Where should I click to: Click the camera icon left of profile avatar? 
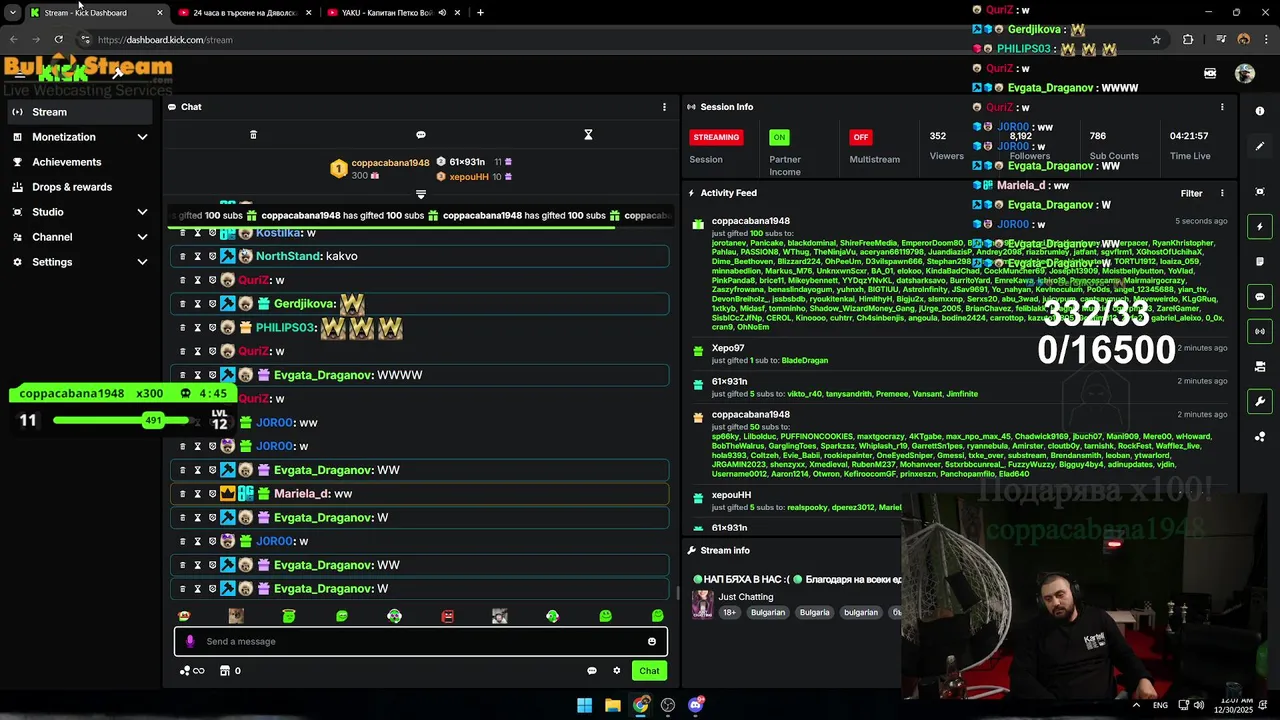click(x=1210, y=73)
